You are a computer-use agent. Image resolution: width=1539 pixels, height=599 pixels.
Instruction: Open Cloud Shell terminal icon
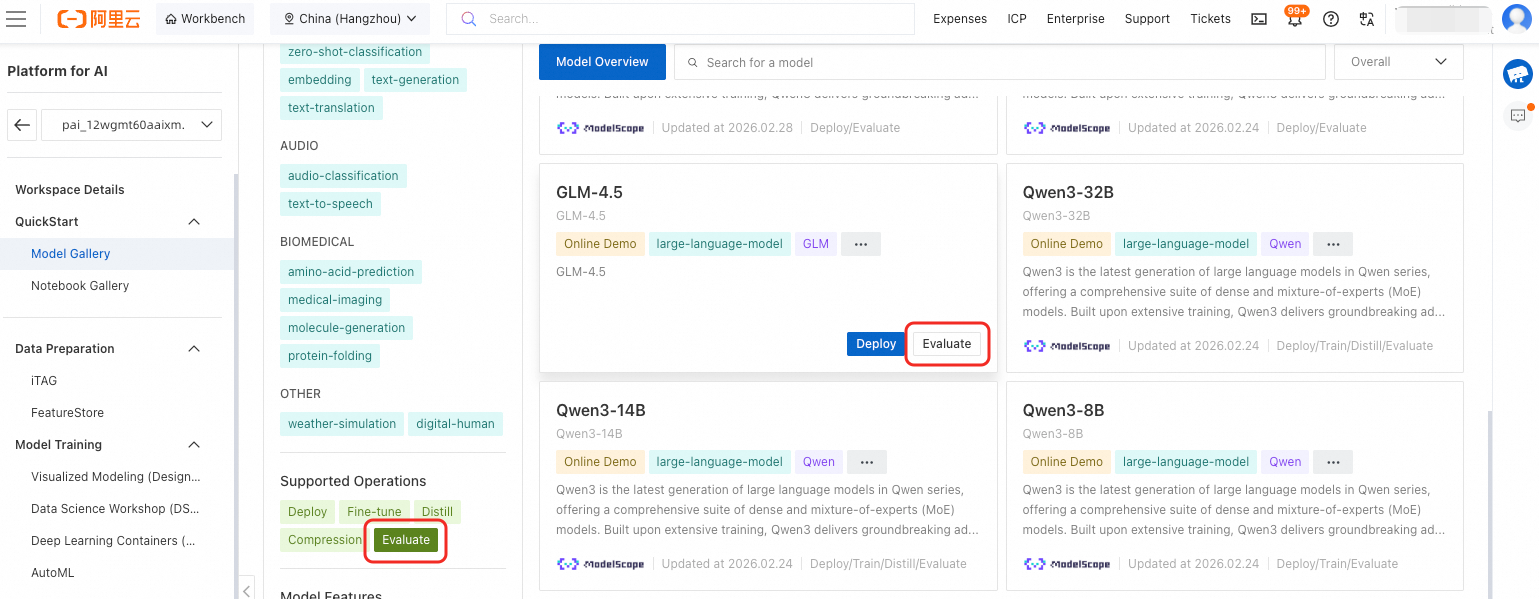[1260, 19]
